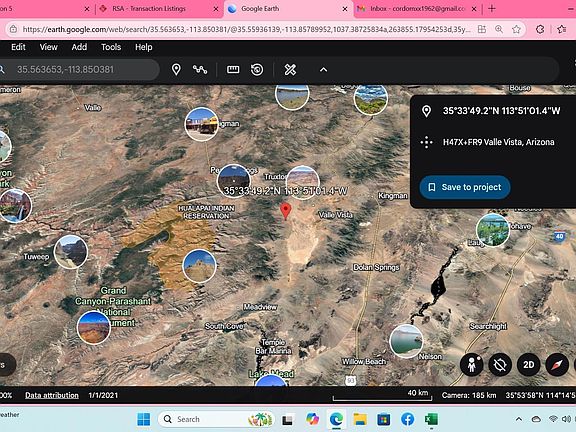Open Microsoft Edge on the taskbar
This screenshot has width=576, height=432.
(x=336, y=419)
